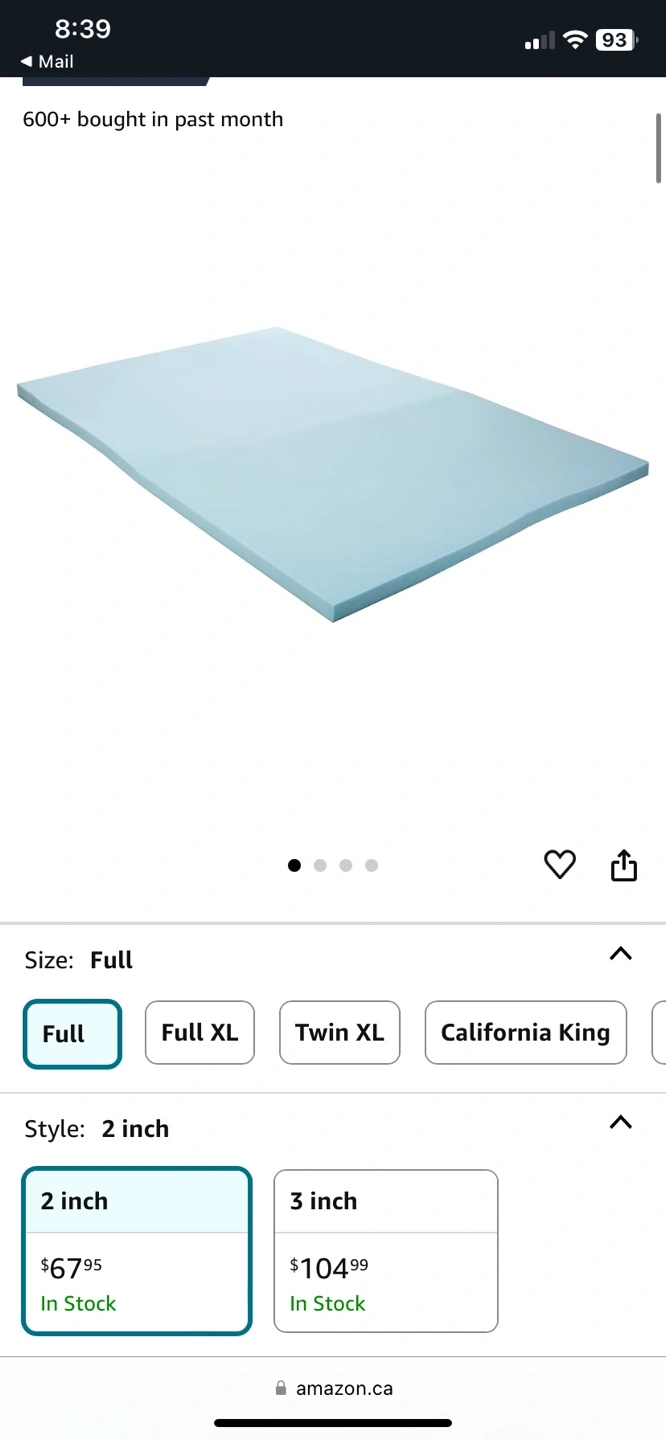Tap the cellular signal bars

click(x=539, y=41)
